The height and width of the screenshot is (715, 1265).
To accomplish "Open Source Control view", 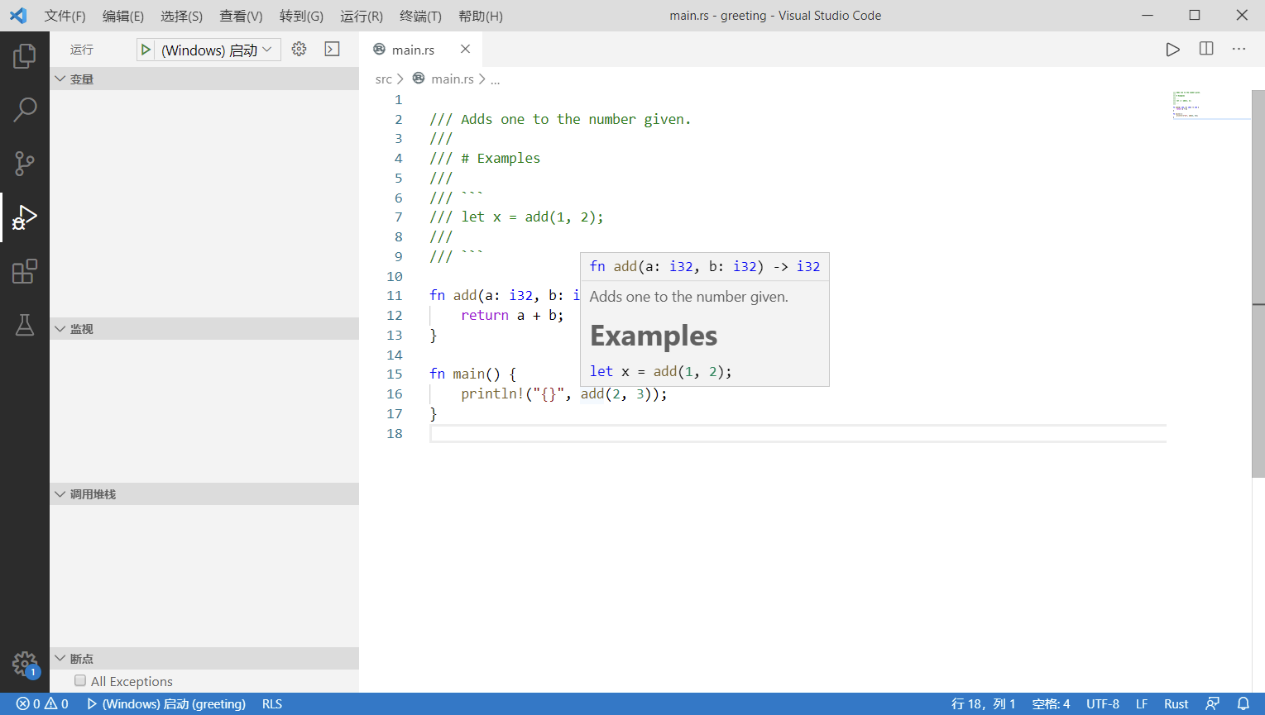I will [24, 164].
